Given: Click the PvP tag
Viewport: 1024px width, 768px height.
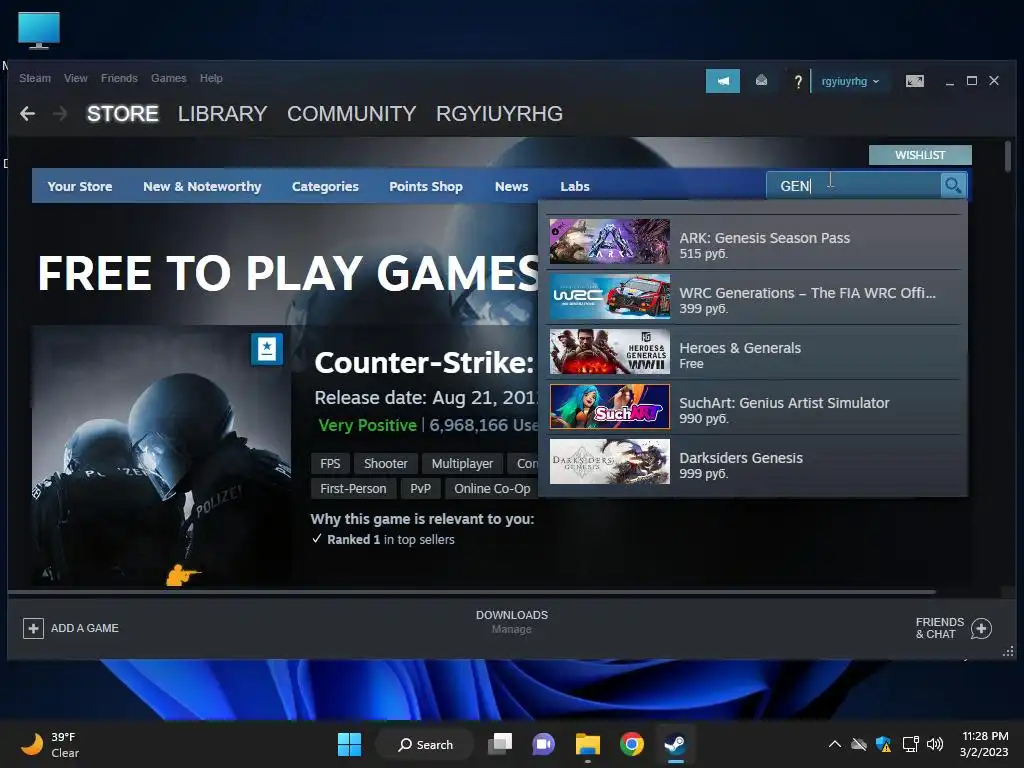Looking at the screenshot, I should point(420,488).
